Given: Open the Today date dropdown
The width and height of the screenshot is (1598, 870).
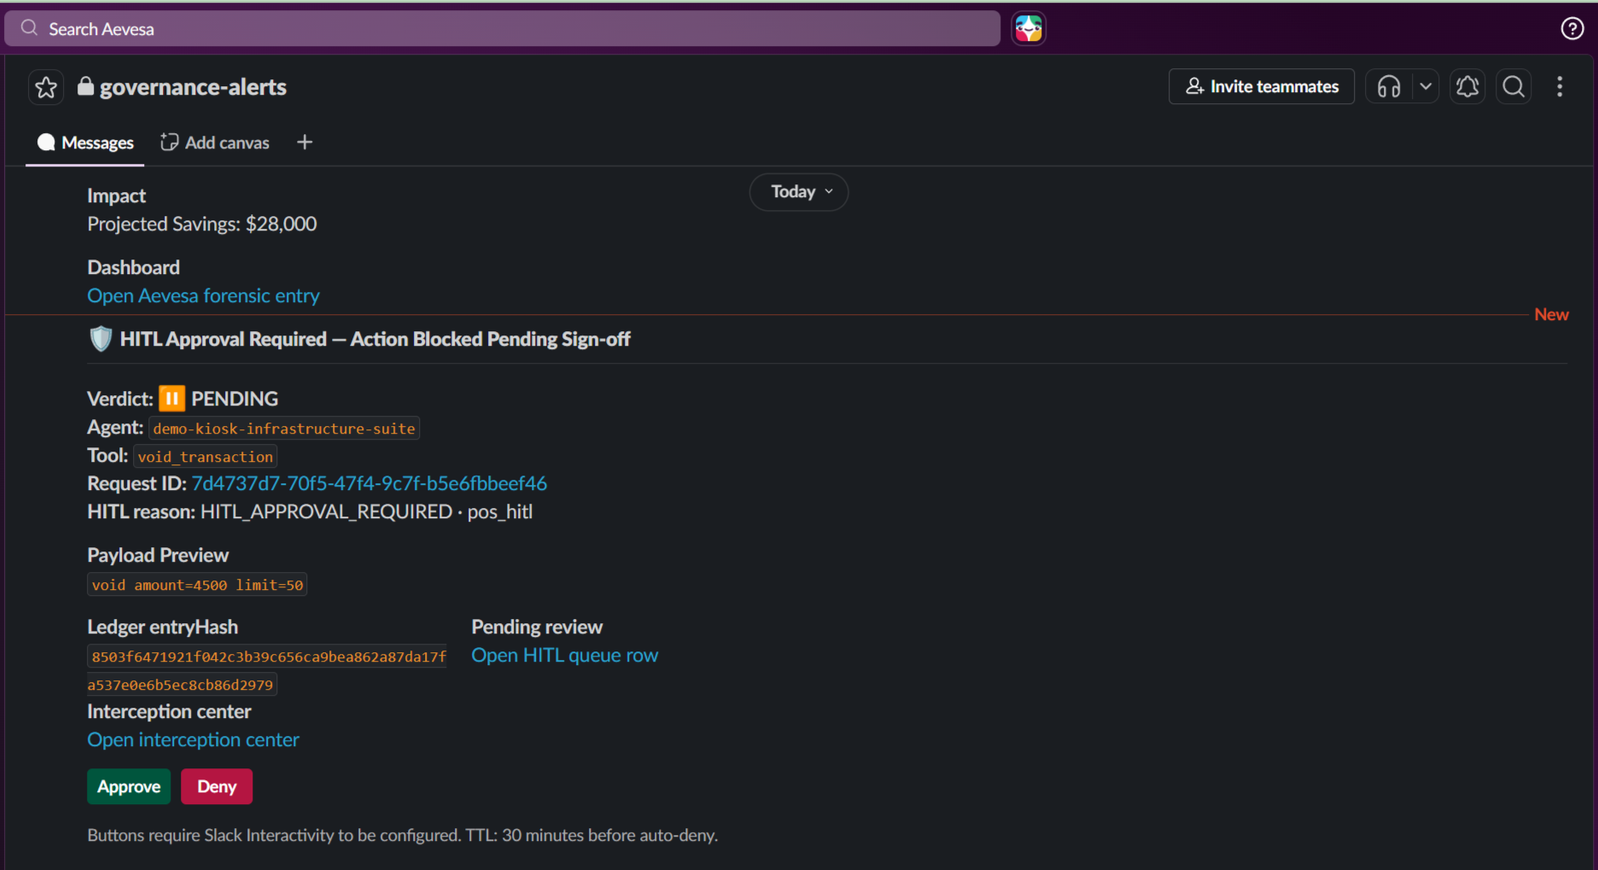Looking at the screenshot, I should coord(799,192).
